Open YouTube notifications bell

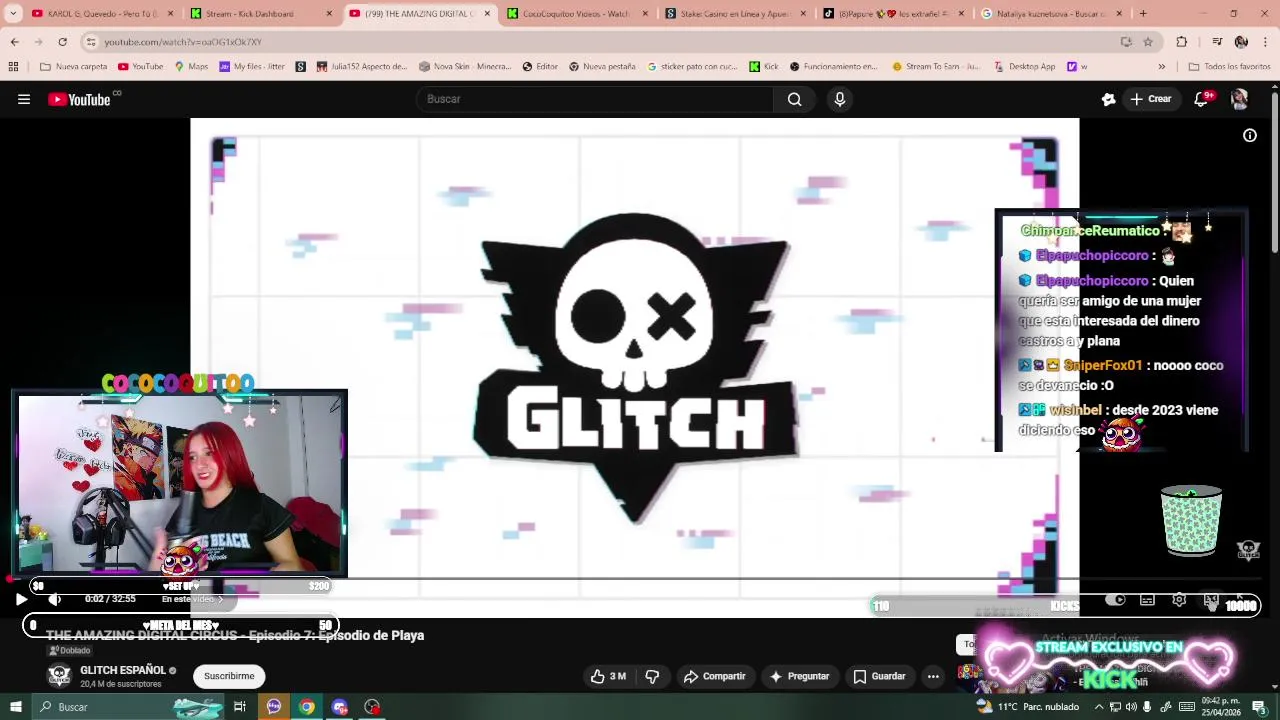click(1201, 99)
